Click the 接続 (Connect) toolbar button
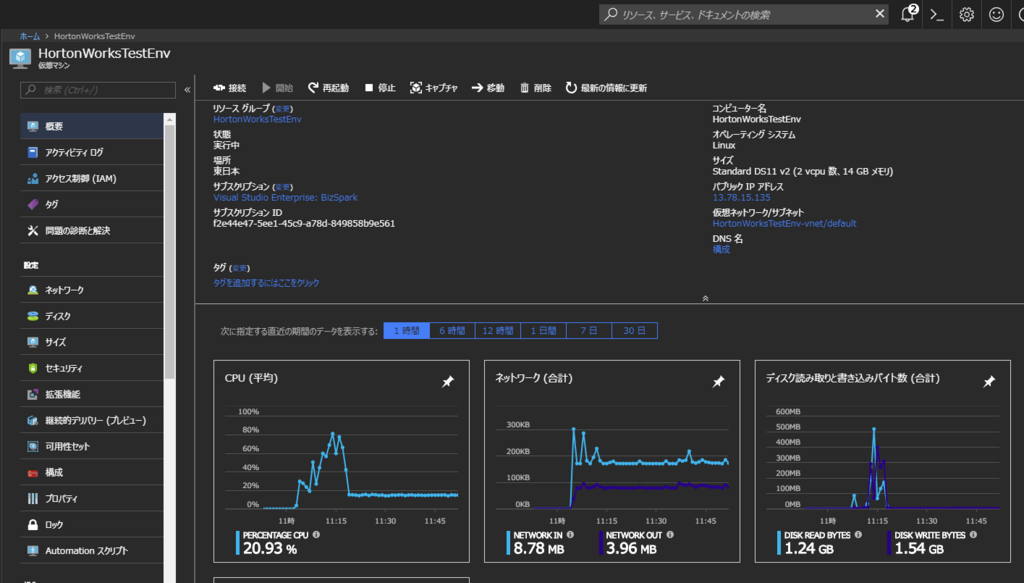Image resolution: width=1024 pixels, height=583 pixels. click(x=230, y=87)
